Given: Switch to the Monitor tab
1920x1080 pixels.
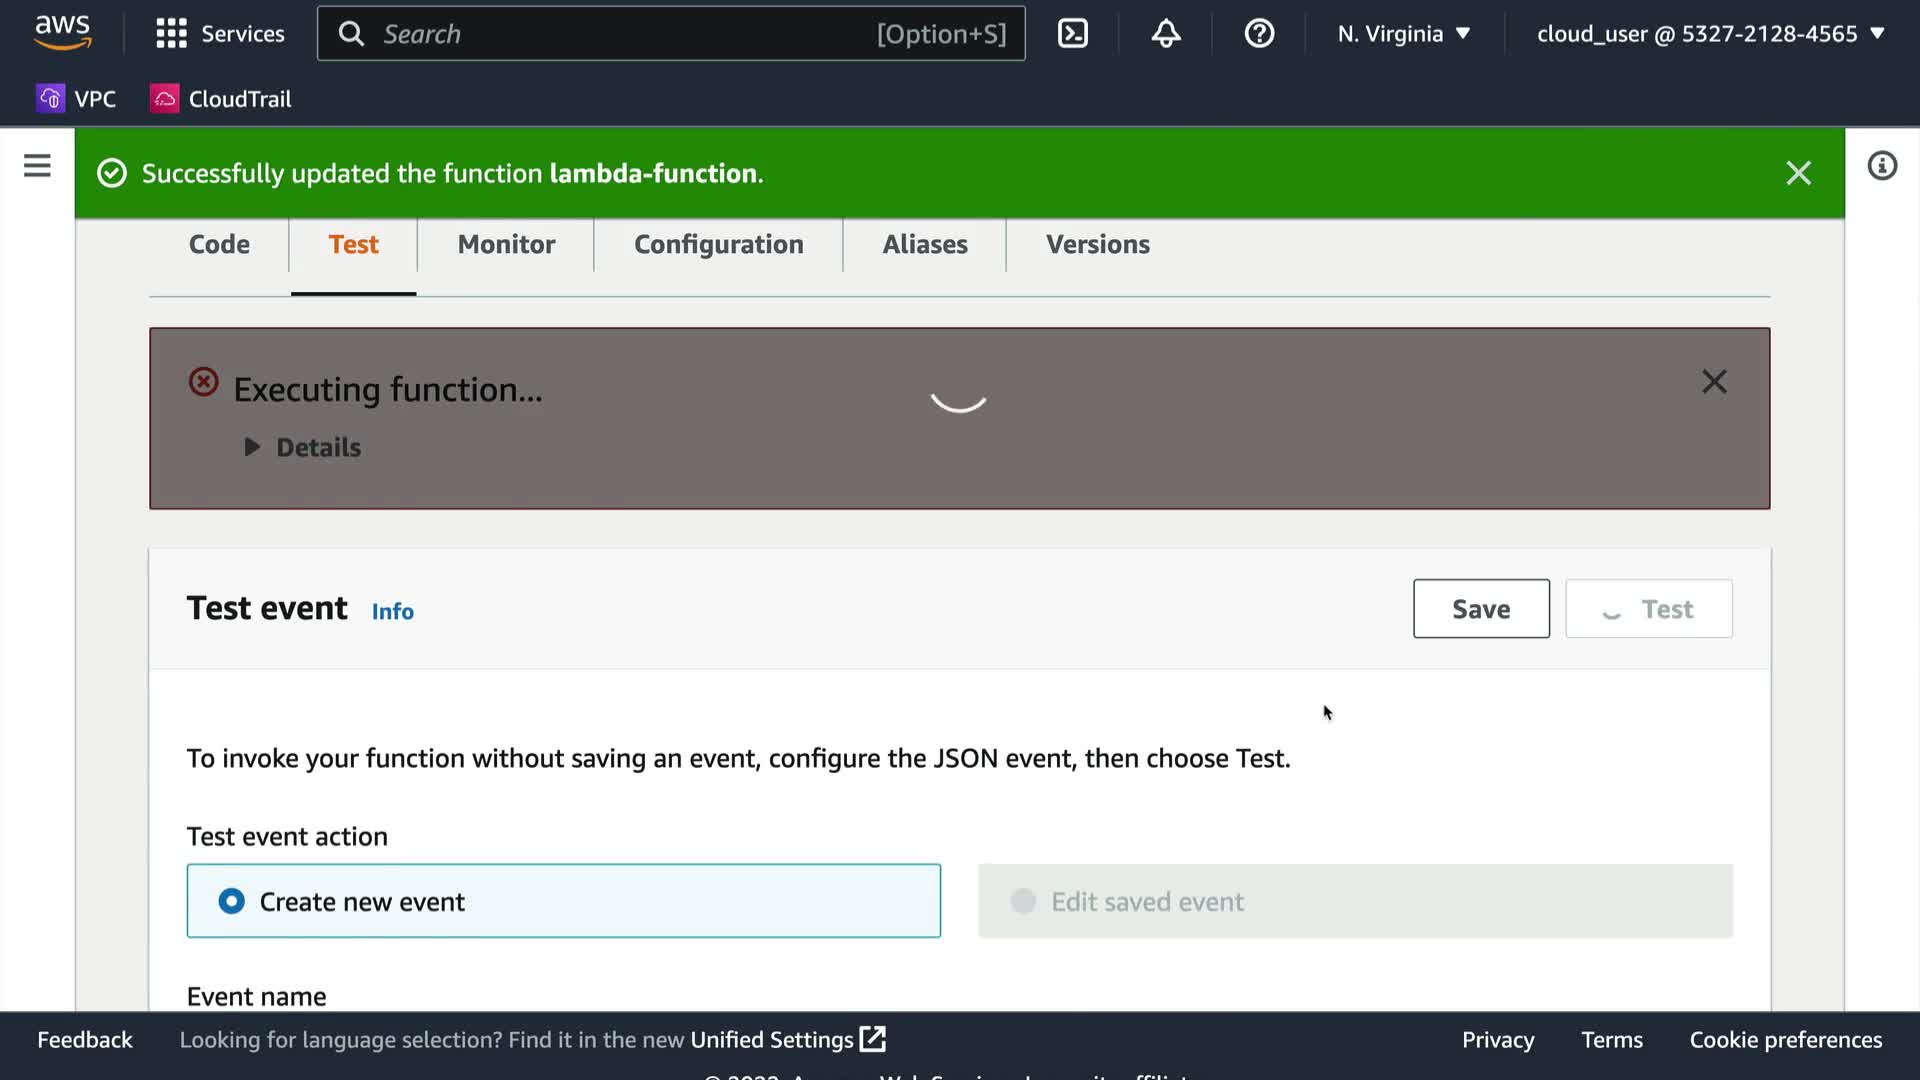Looking at the screenshot, I should coord(506,245).
